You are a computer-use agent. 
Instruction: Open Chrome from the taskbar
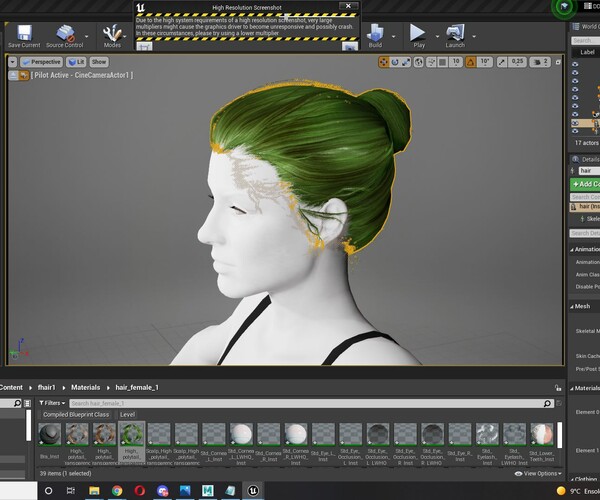(117, 490)
